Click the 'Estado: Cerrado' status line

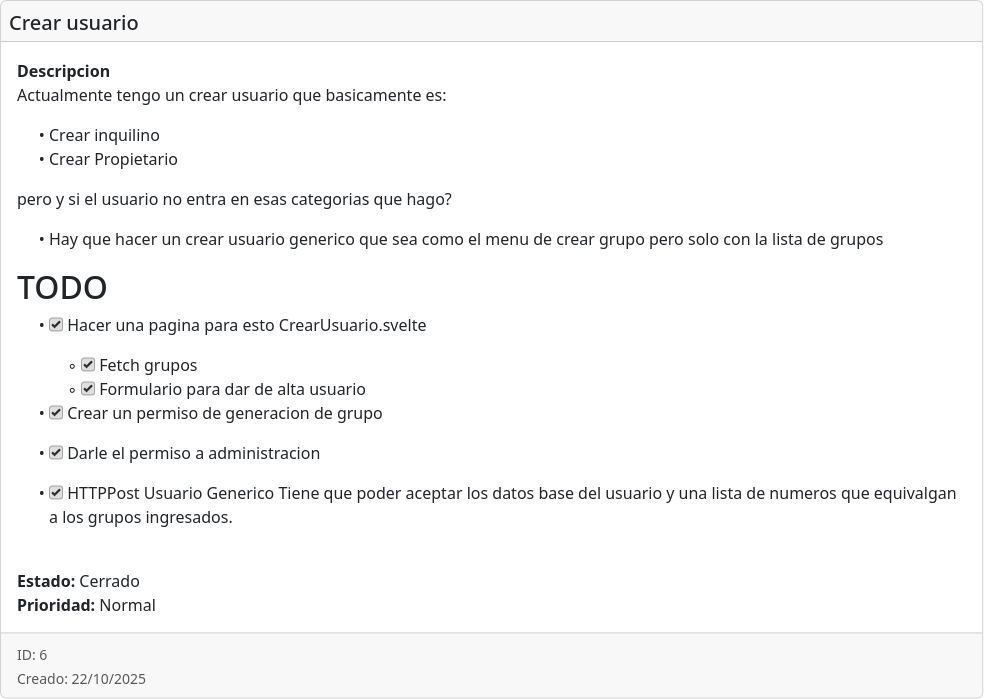pyautogui.click(x=78, y=581)
